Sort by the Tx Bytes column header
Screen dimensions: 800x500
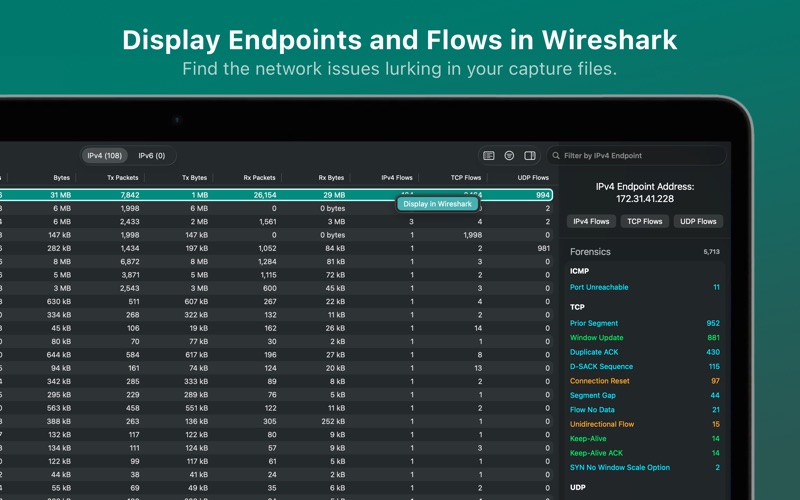(194, 178)
